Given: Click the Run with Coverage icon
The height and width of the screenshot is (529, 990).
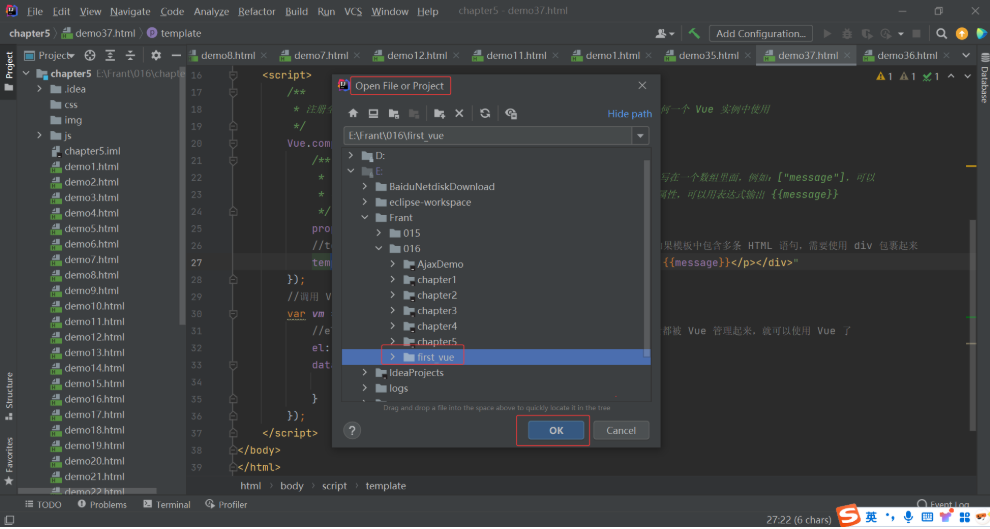Looking at the screenshot, I should point(868,33).
